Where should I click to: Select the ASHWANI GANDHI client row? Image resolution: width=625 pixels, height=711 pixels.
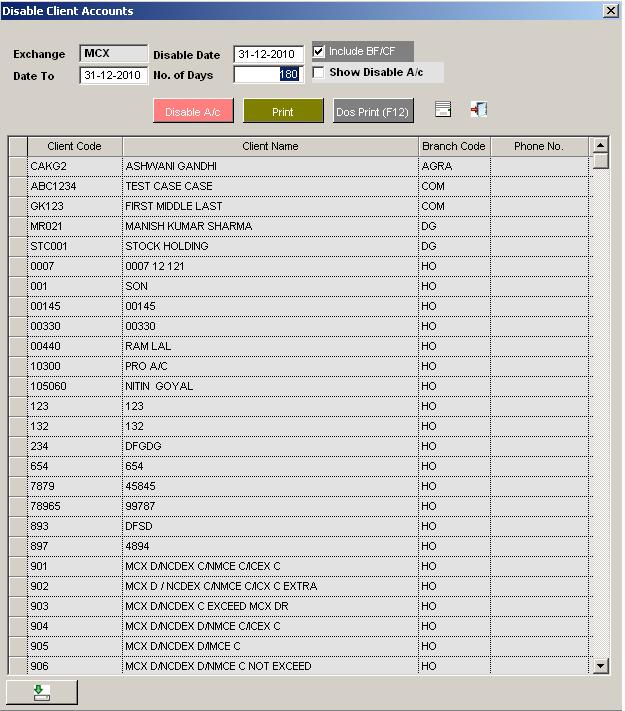tap(270, 166)
